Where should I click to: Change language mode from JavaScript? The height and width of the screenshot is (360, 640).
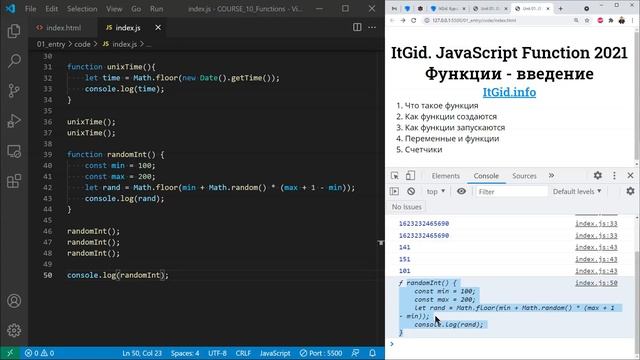tap(275, 353)
